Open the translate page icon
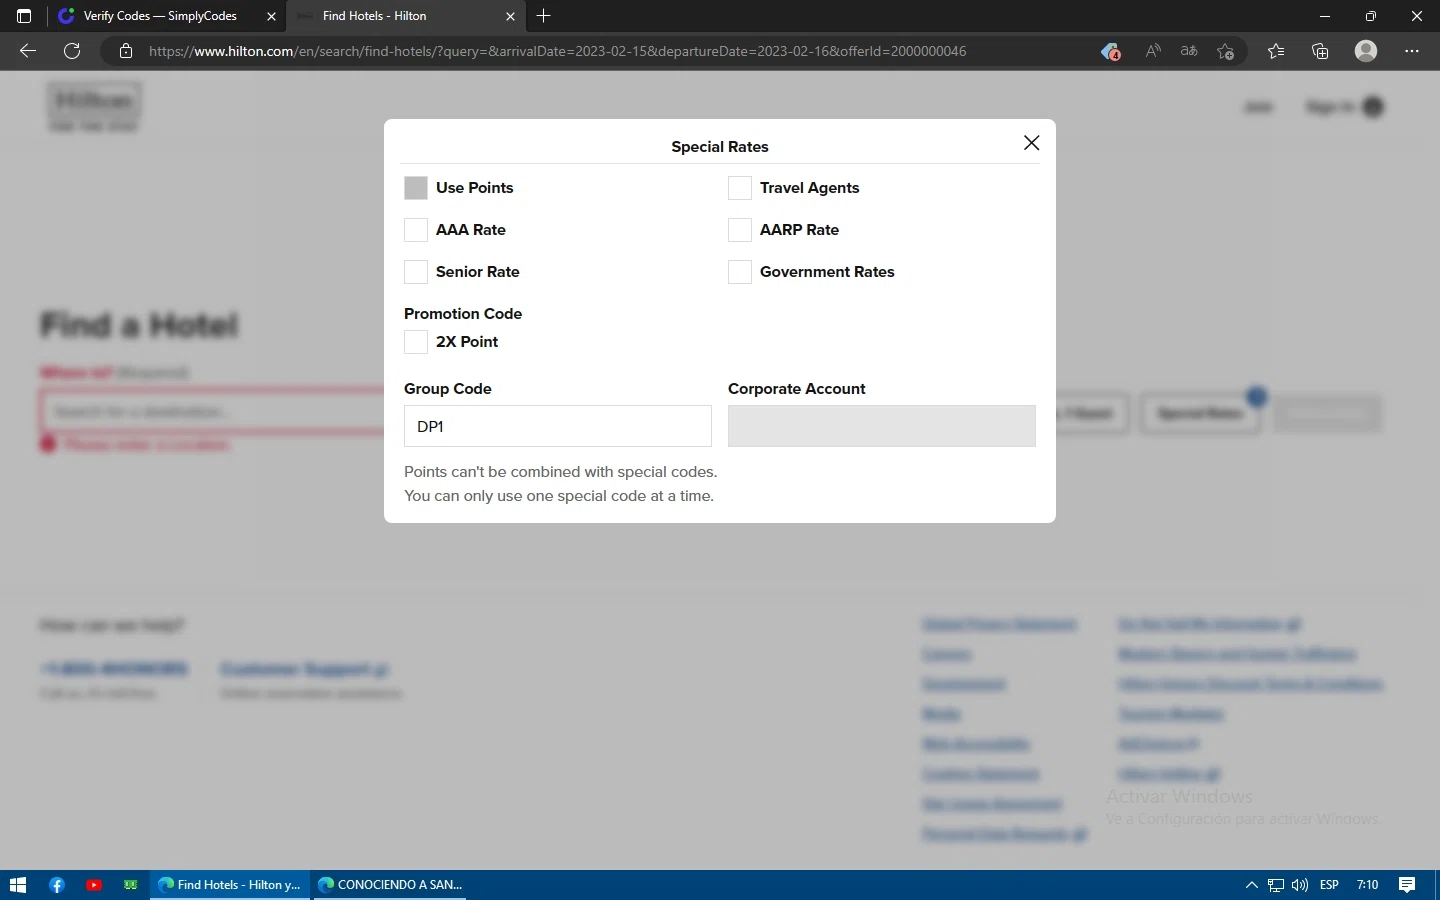The height and width of the screenshot is (900, 1440). tap(1189, 51)
